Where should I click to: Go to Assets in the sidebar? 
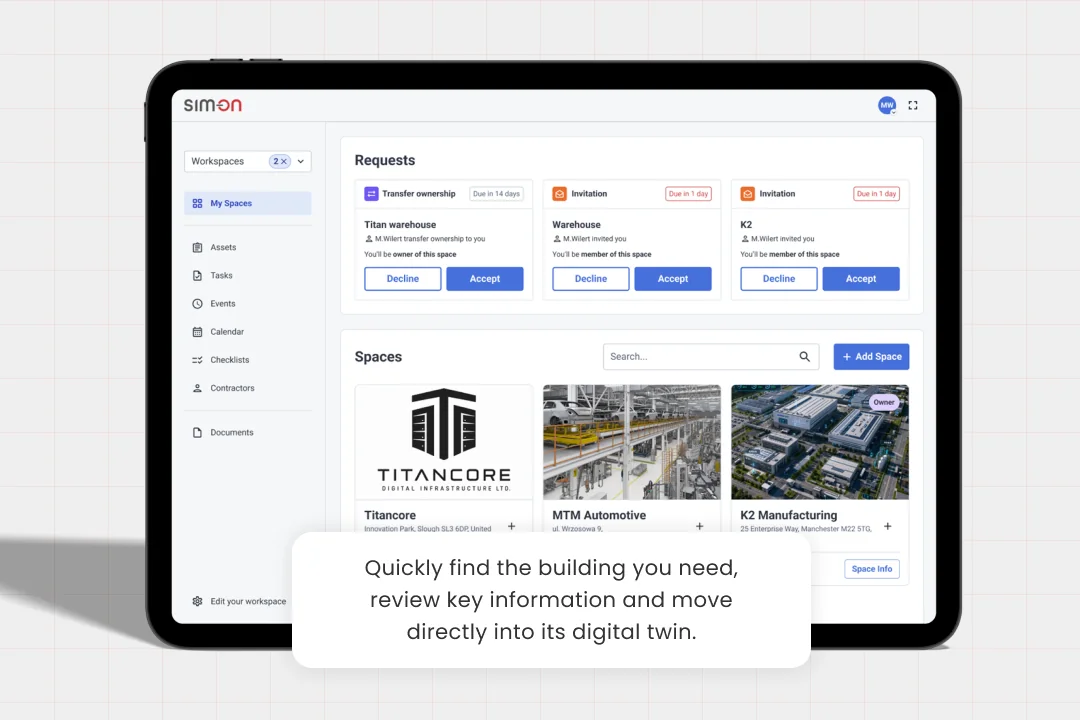223,247
